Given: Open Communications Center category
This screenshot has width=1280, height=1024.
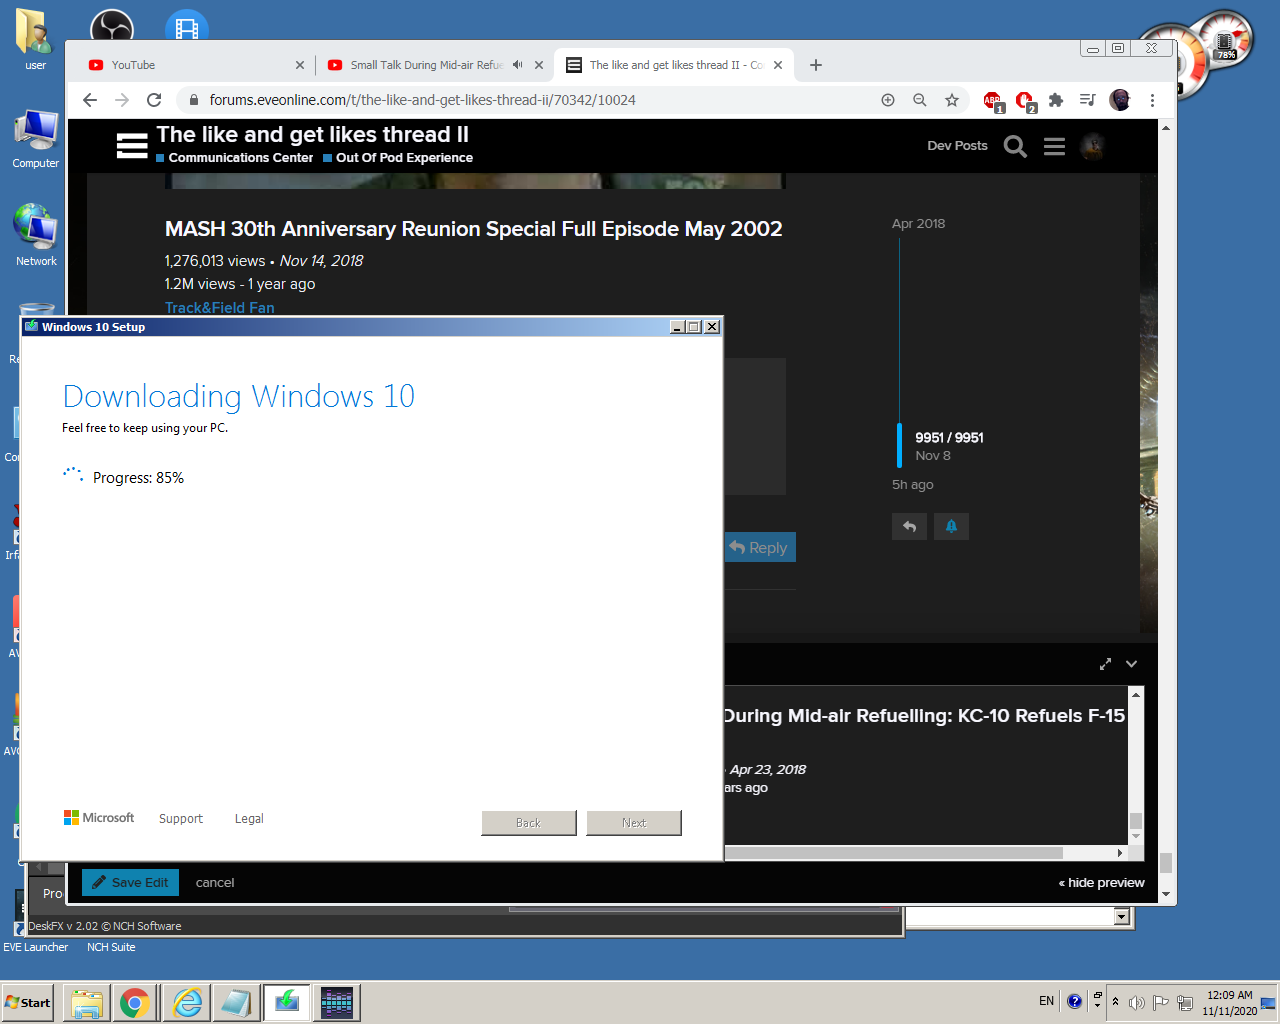Looking at the screenshot, I should 234,158.
